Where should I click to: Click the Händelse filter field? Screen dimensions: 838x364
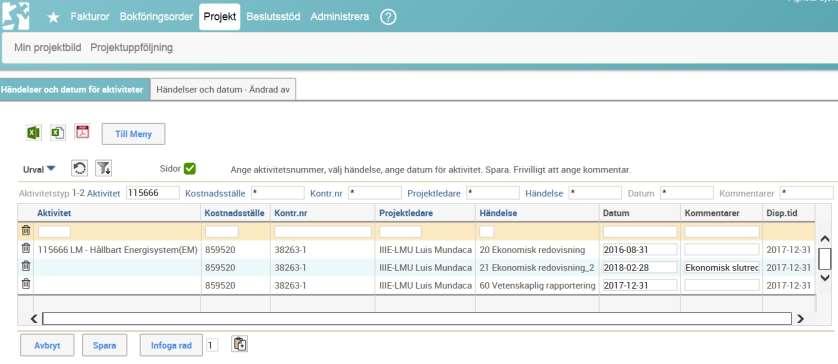point(595,193)
